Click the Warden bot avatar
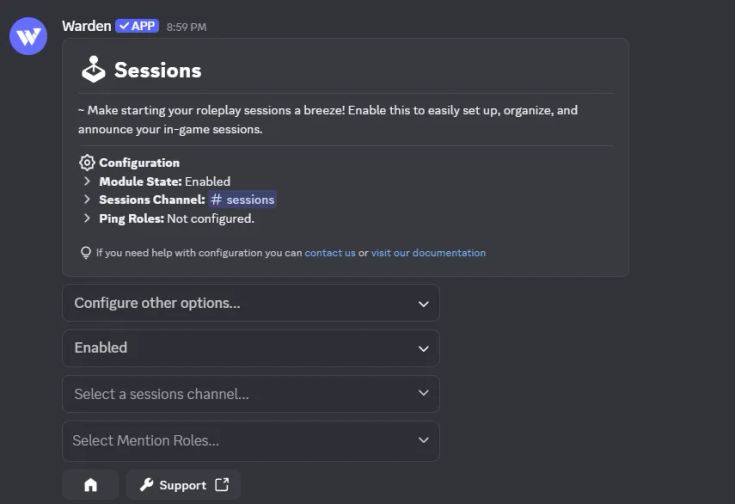 click(x=28, y=36)
